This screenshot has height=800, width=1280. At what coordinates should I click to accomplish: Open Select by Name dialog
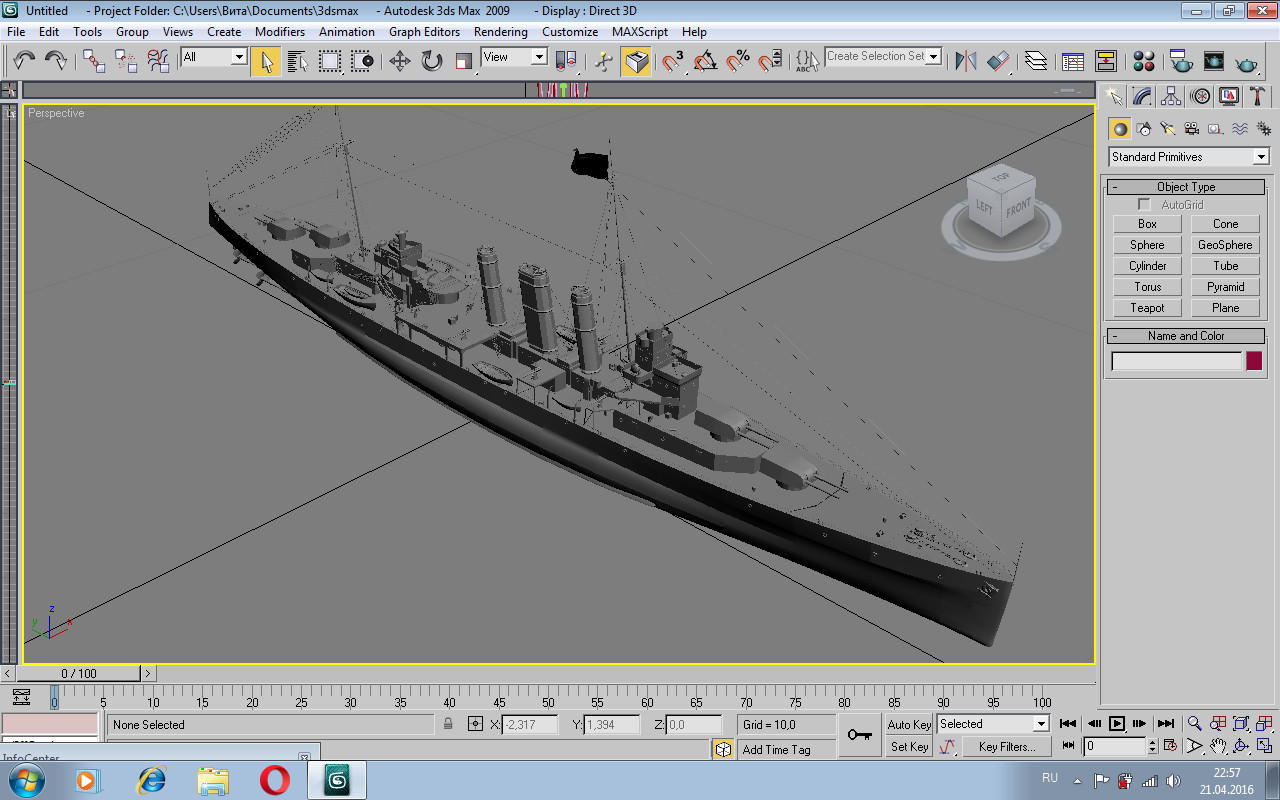tap(297, 62)
